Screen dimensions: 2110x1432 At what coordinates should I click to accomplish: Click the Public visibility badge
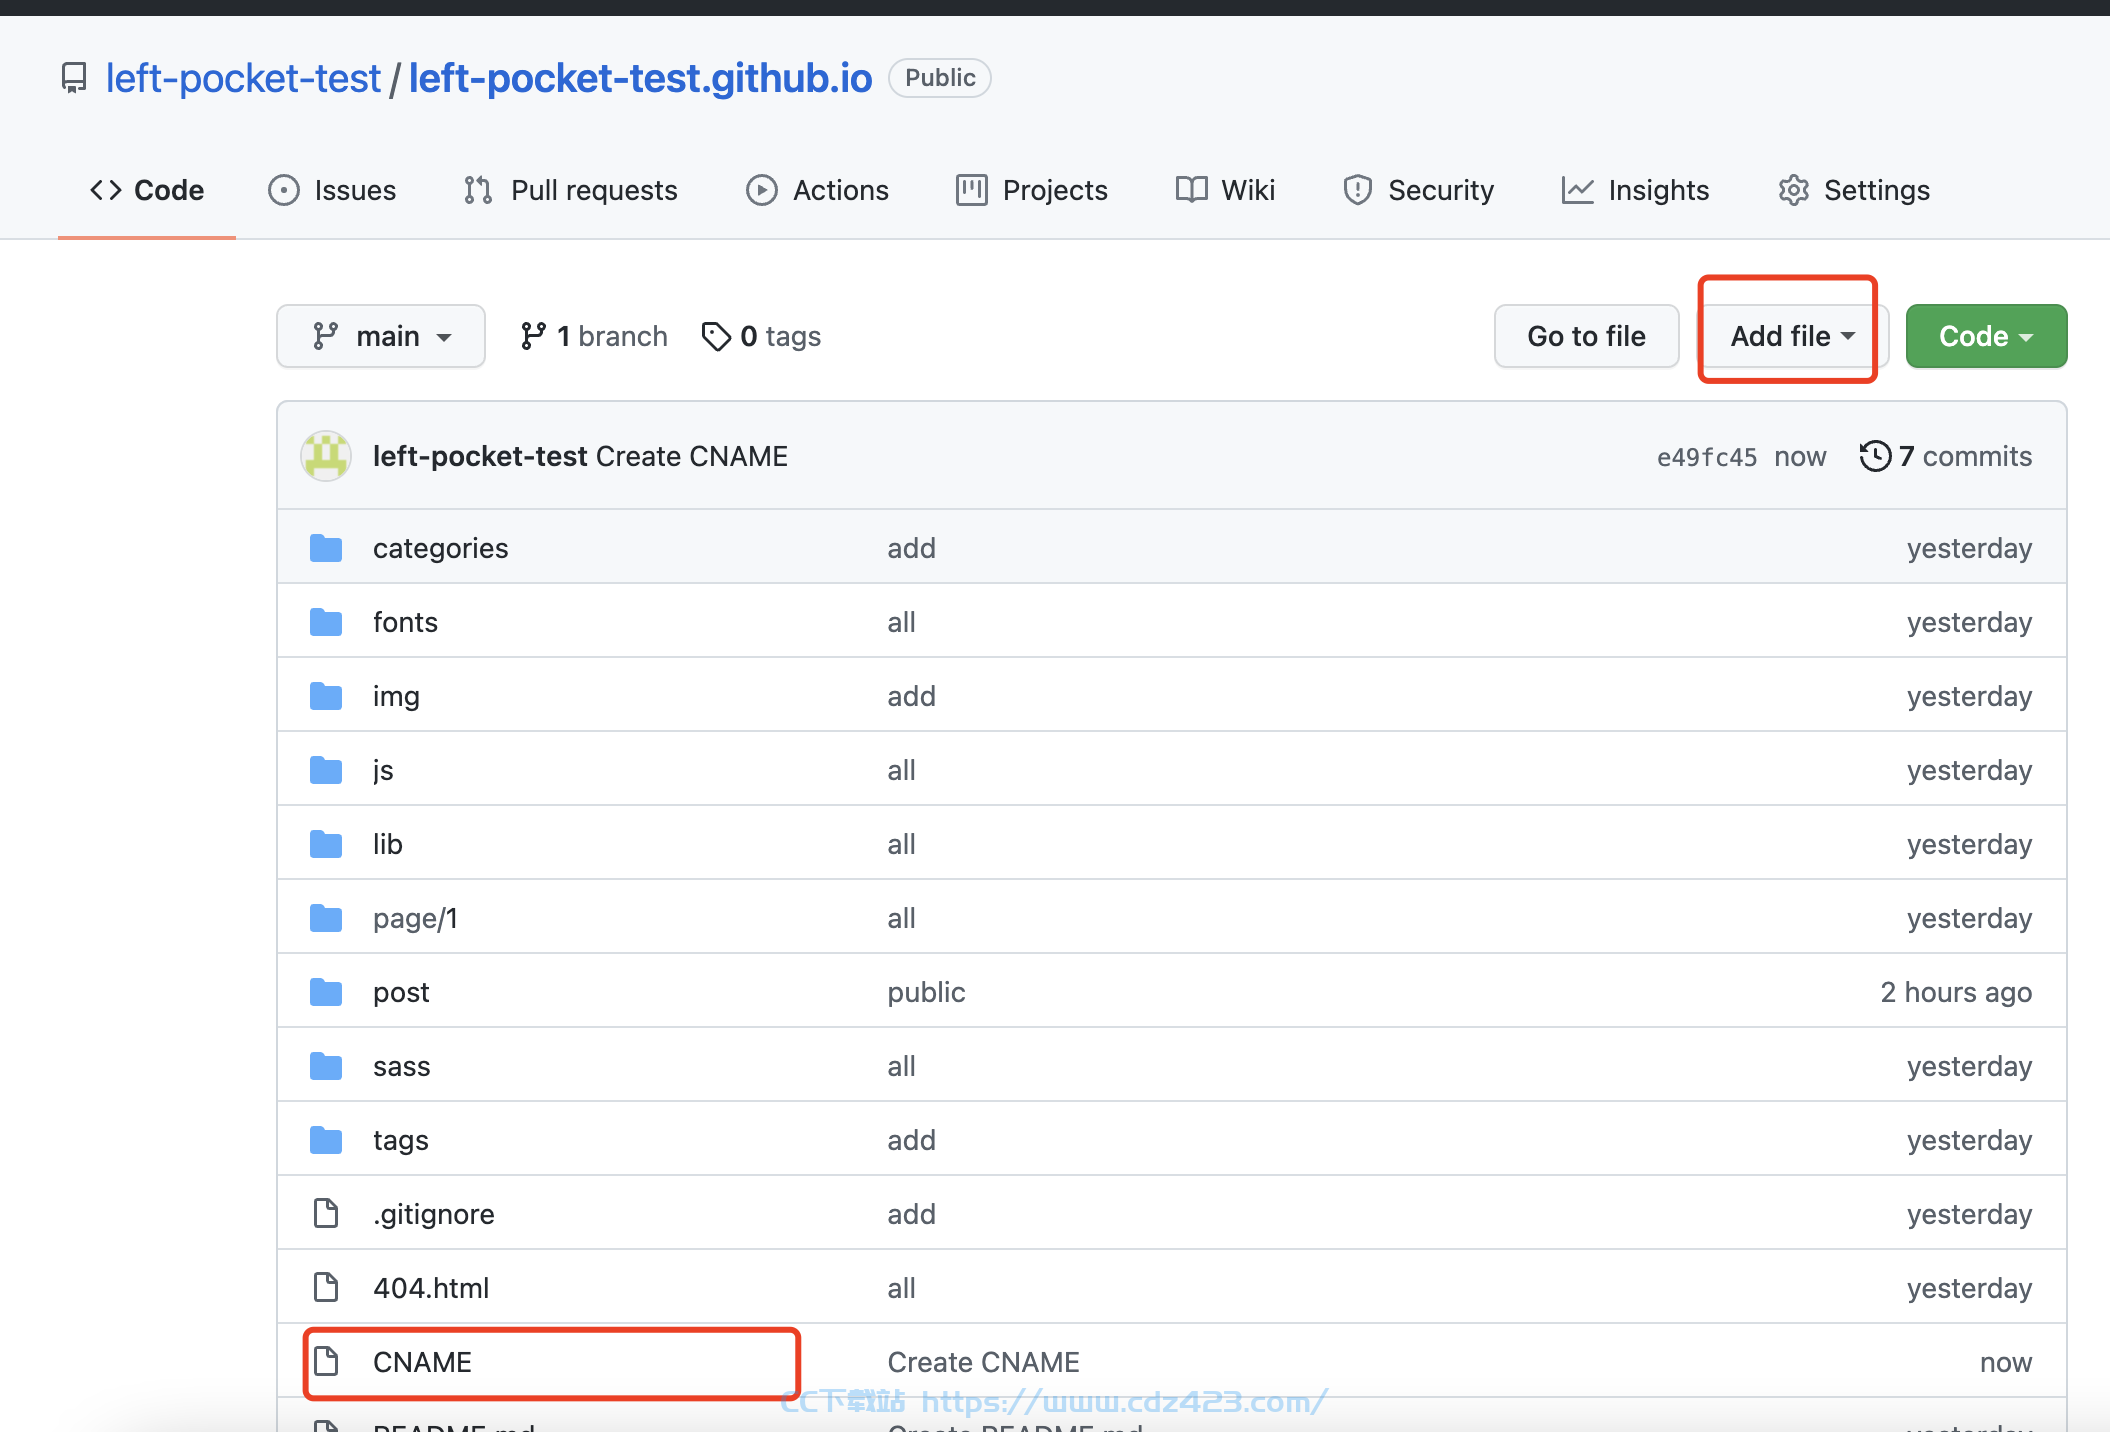(940, 78)
